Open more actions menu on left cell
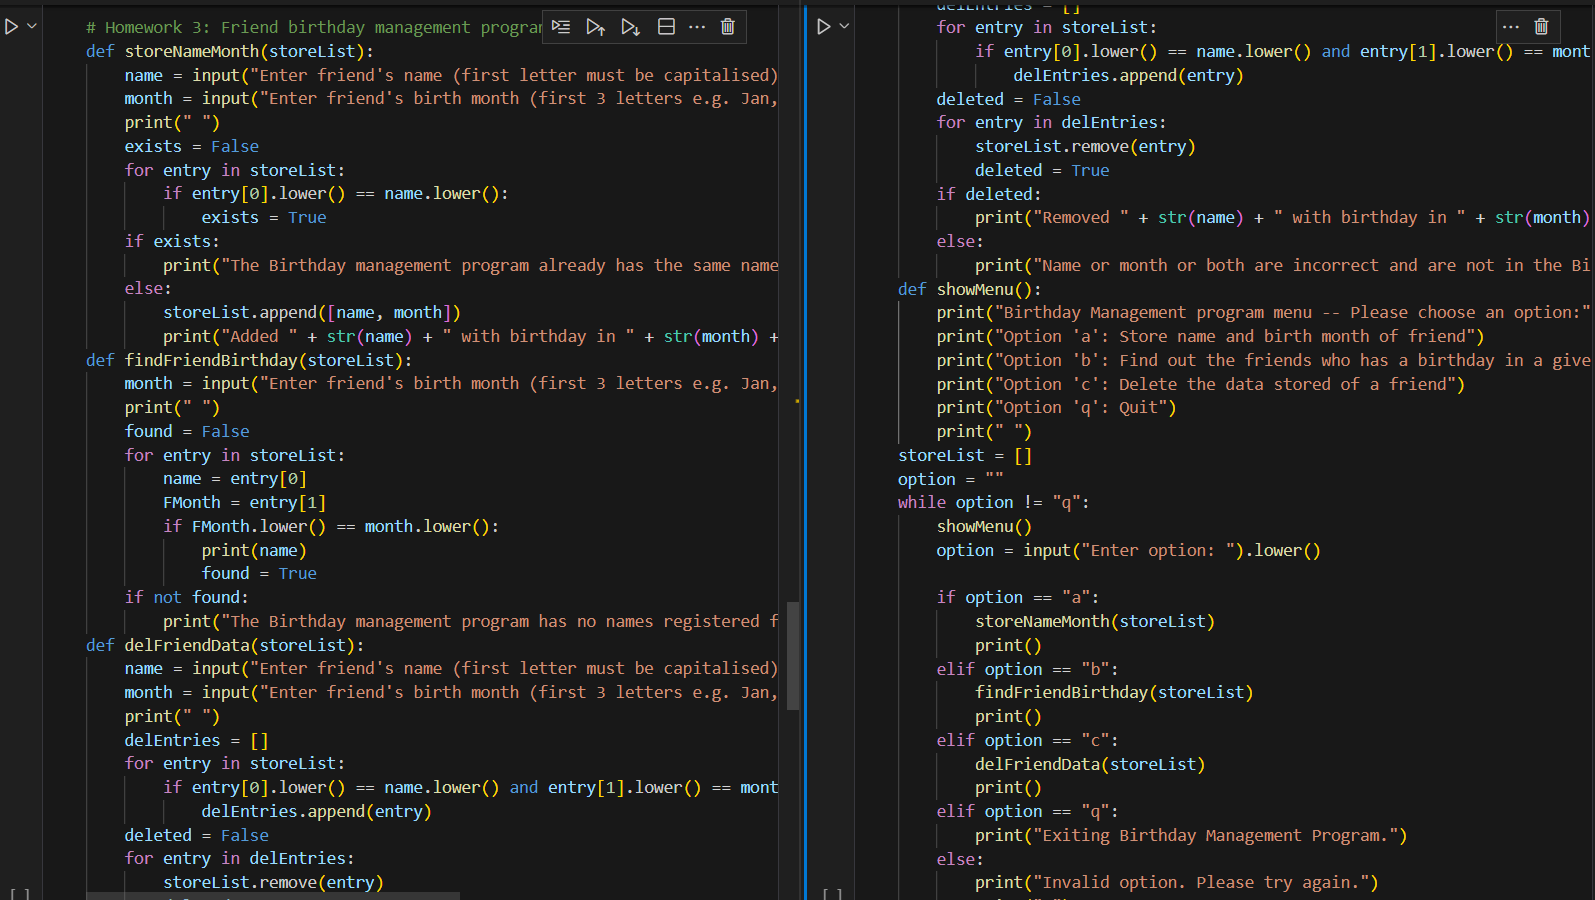Screen dimensions: 1595x900 click(697, 27)
